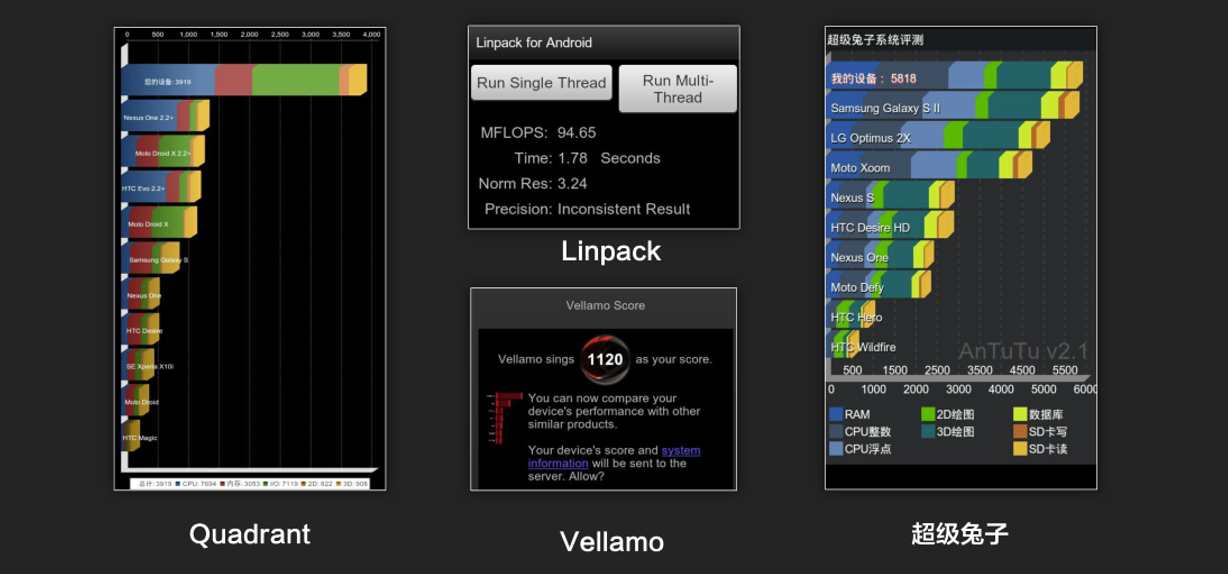Screen dimensions: 1228x574
Task: Click the 总计: 3919 total in Quadrant legend
Action: (x=153, y=484)
